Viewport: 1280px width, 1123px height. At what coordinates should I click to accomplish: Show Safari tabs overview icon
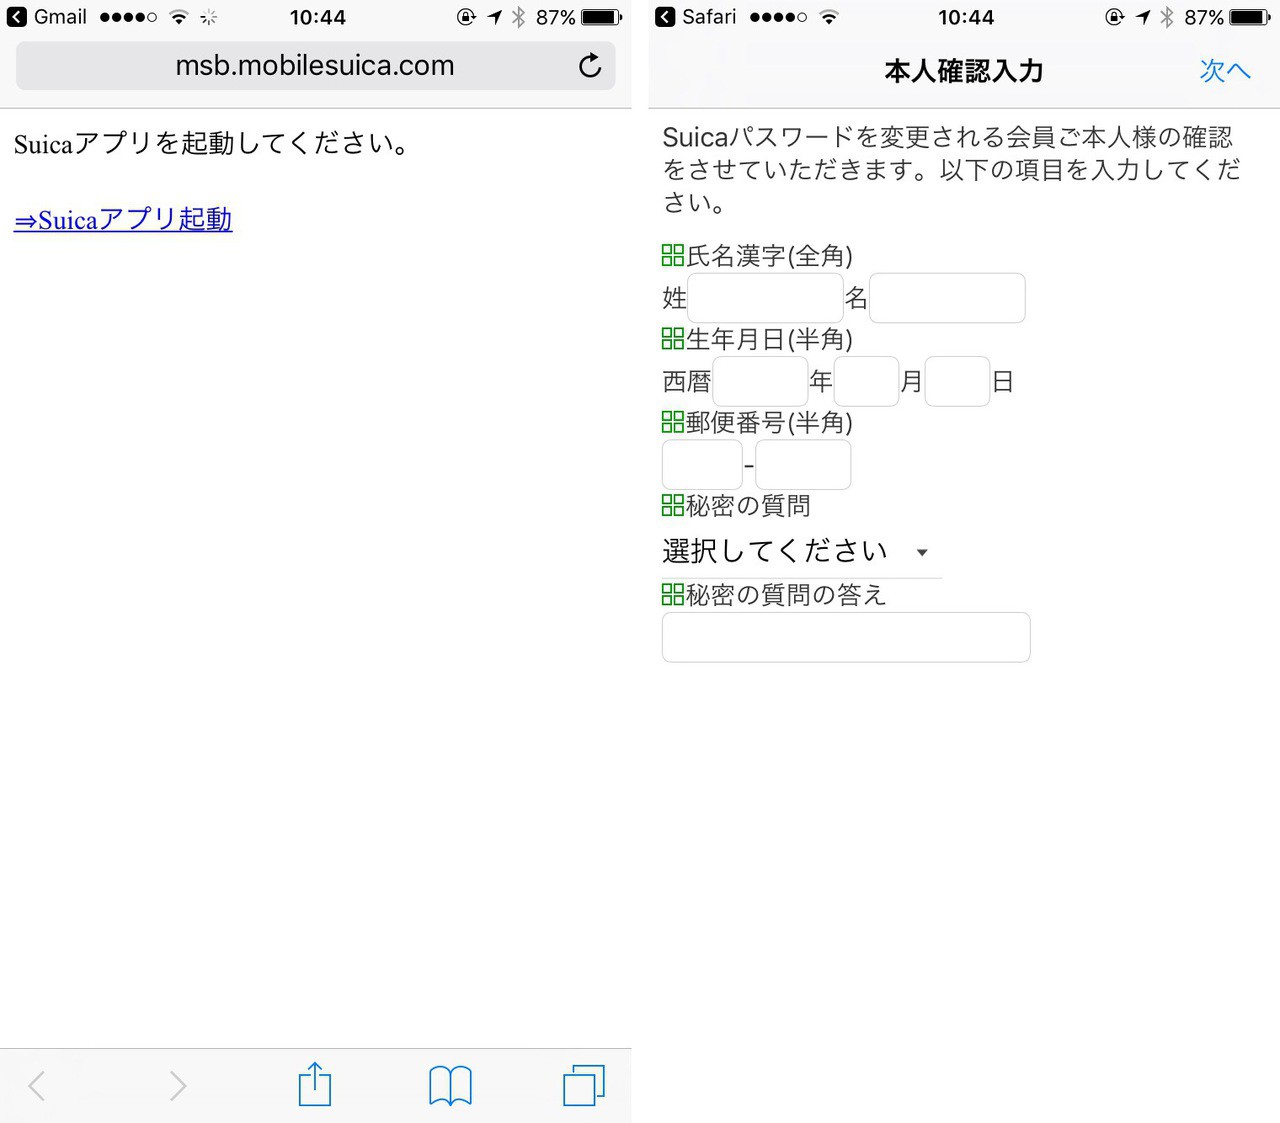[584, 1085]
